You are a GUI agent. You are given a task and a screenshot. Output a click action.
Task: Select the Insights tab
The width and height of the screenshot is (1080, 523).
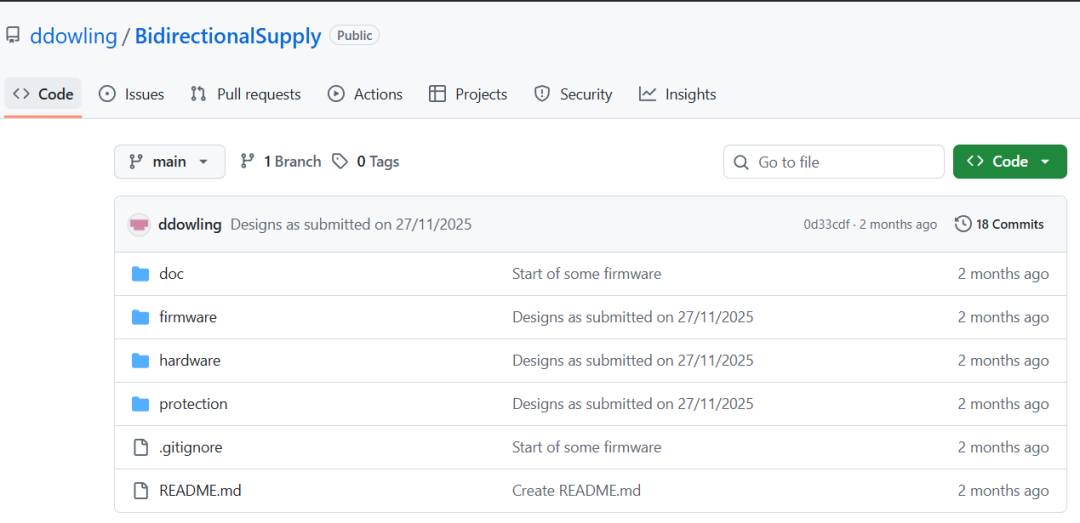click(x=678, y=94)
